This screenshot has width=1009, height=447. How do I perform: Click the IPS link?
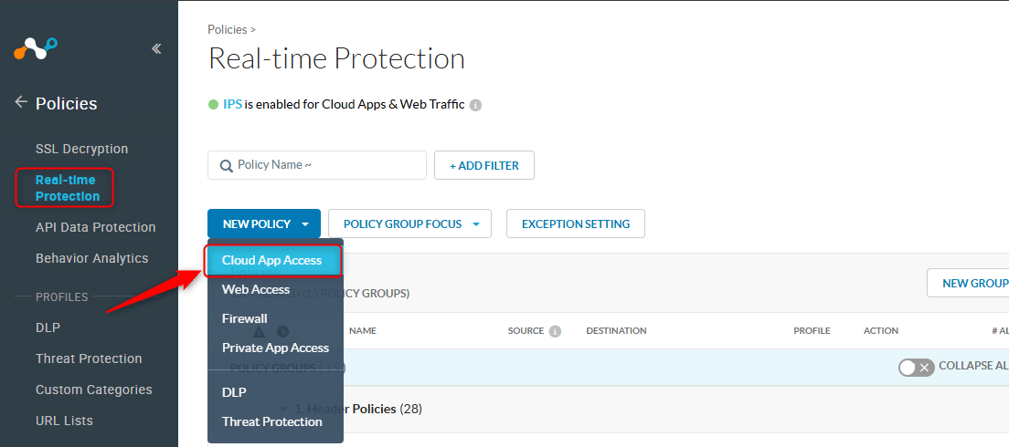tap(232, 104)
